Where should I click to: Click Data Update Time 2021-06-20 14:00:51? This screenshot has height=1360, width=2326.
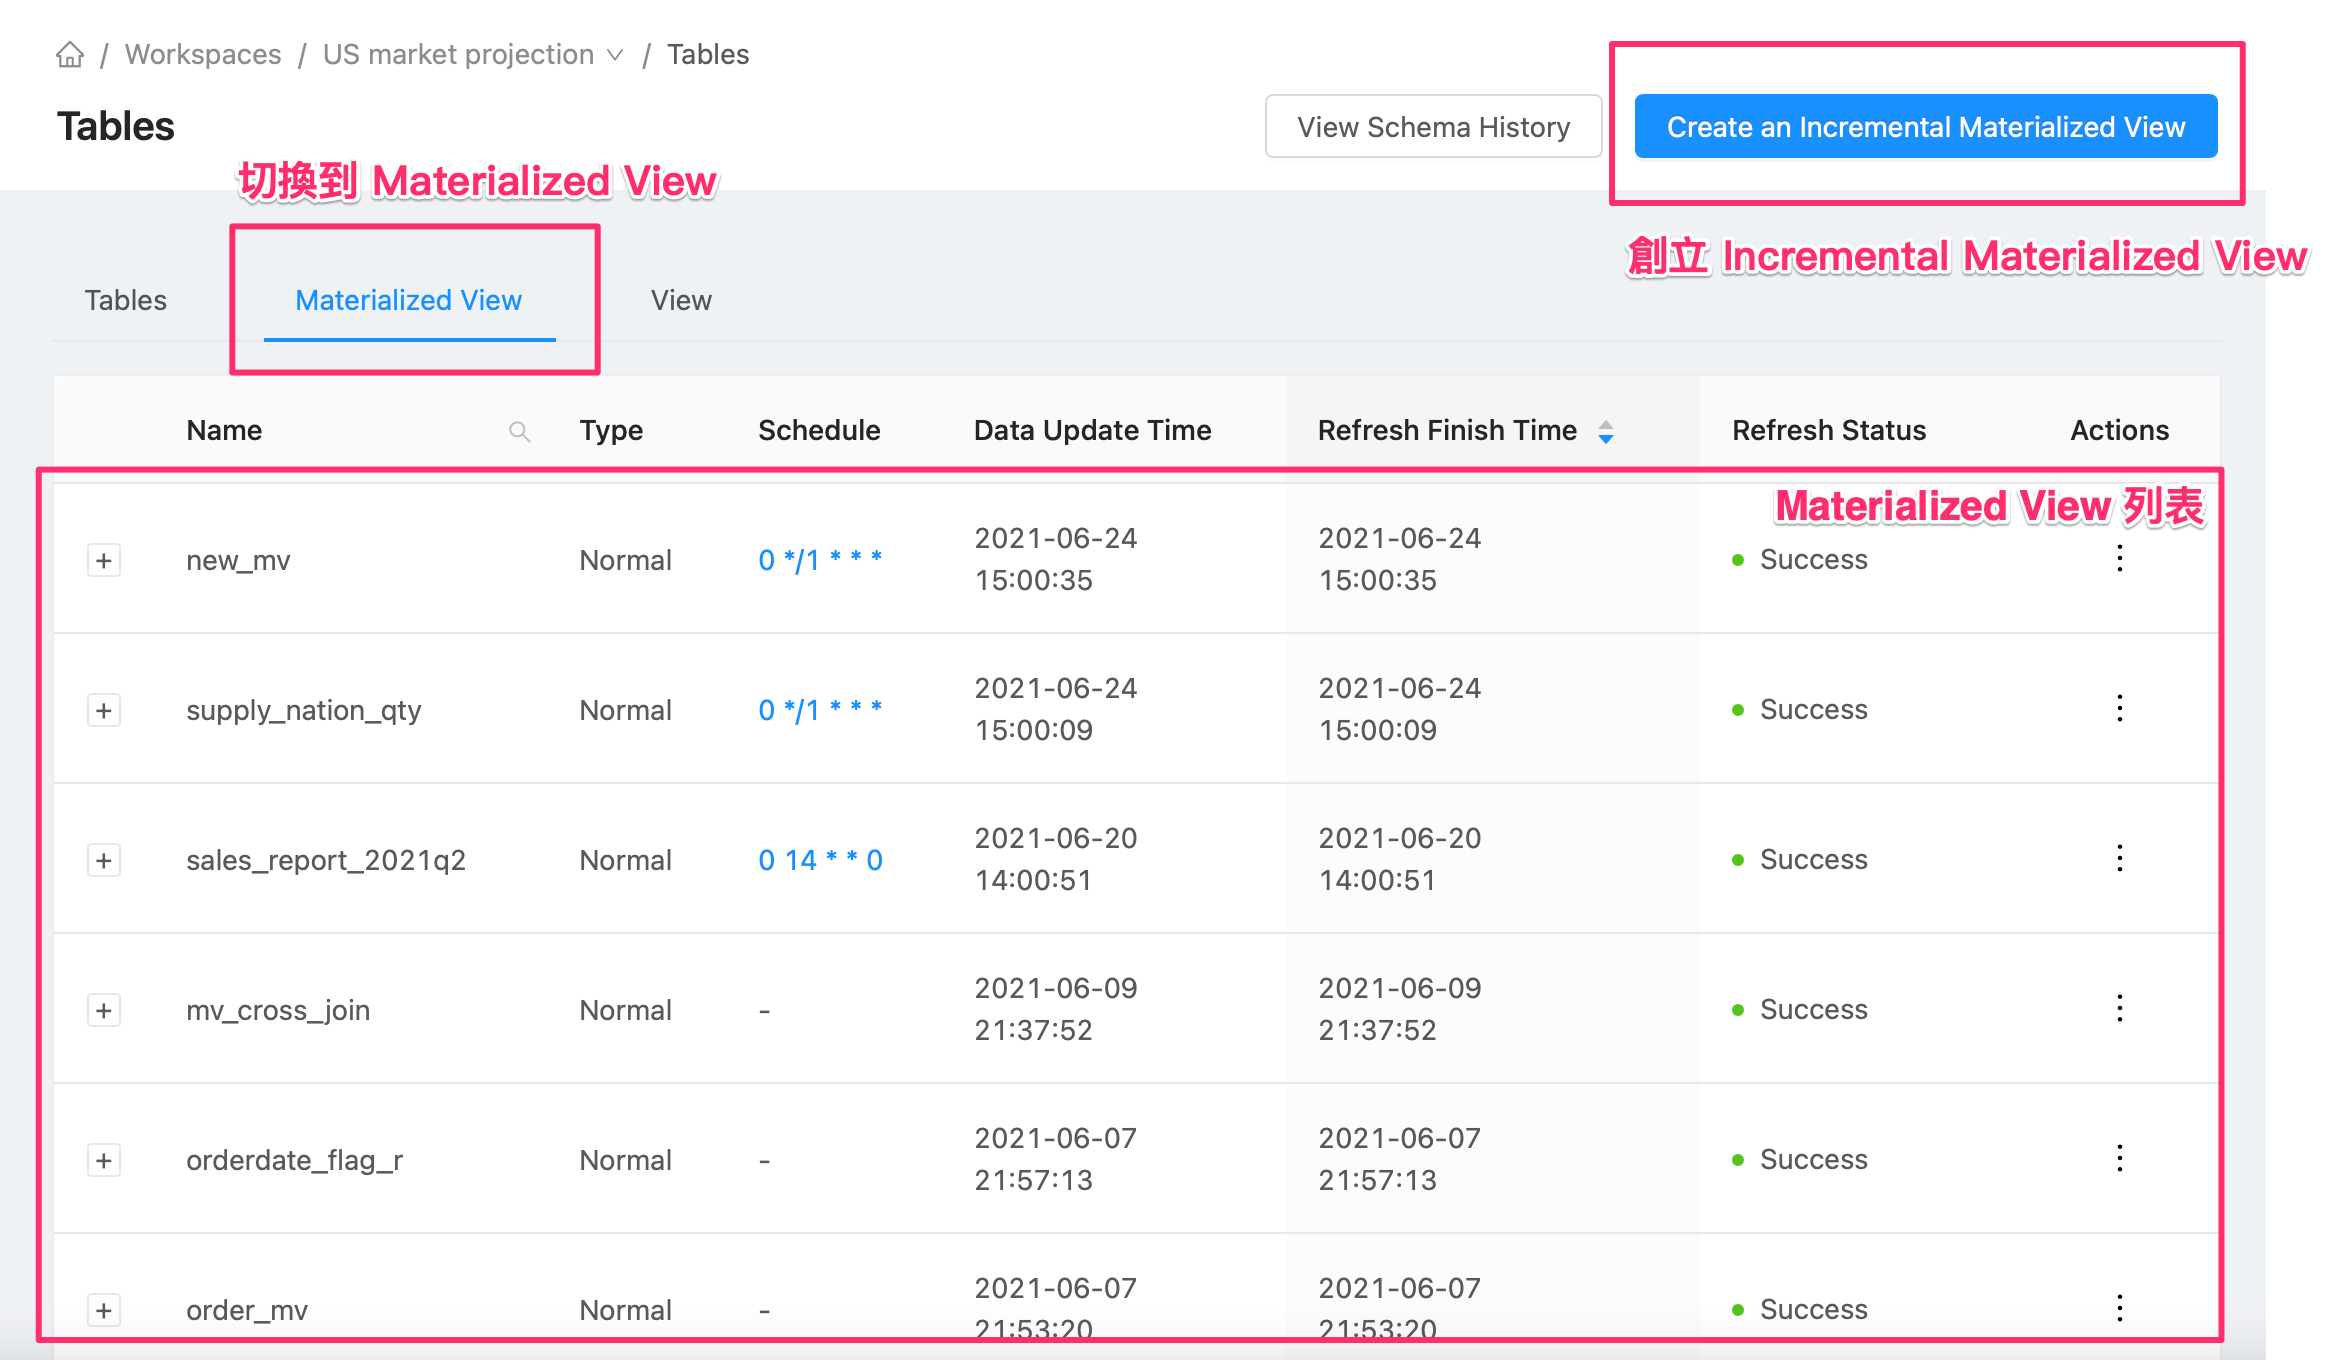point(1056,859)
